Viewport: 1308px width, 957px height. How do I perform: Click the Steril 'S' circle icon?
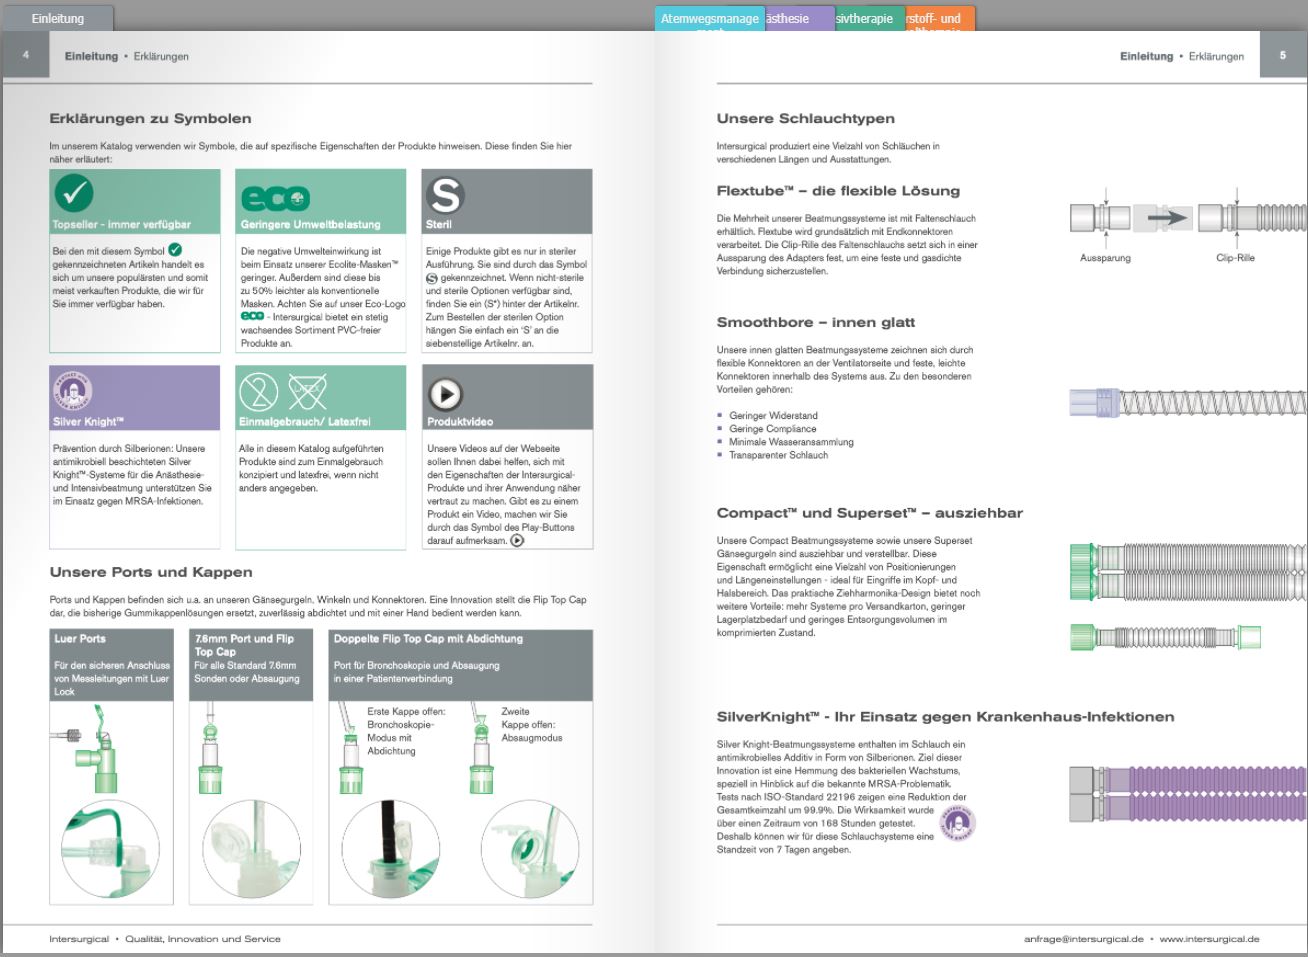pyautogui.click(x=445, y=195)
